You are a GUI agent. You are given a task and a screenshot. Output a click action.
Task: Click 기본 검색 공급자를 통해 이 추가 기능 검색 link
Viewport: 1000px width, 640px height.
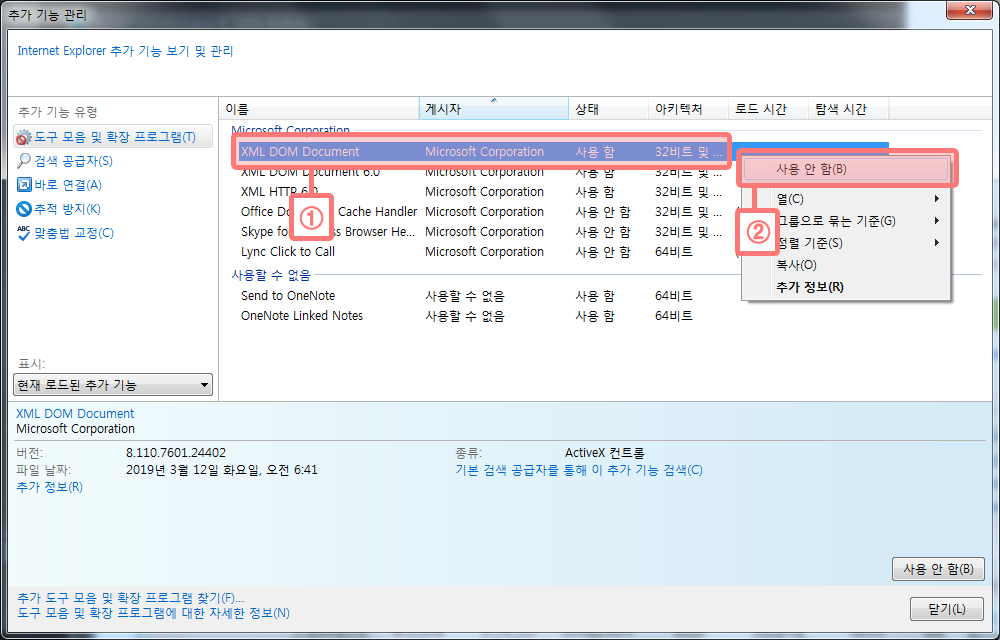coord(578,470)
